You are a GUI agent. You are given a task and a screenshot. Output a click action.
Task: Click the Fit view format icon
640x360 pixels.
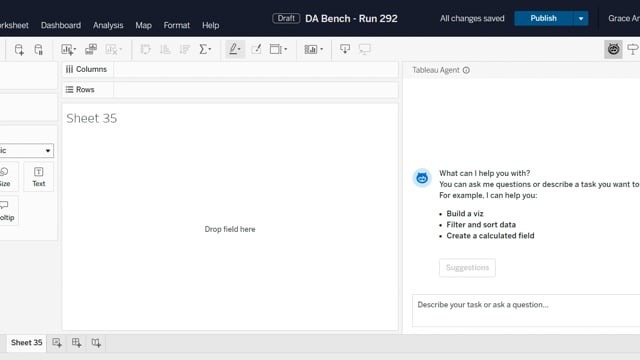pyautogui.click(x=276, y=49)
